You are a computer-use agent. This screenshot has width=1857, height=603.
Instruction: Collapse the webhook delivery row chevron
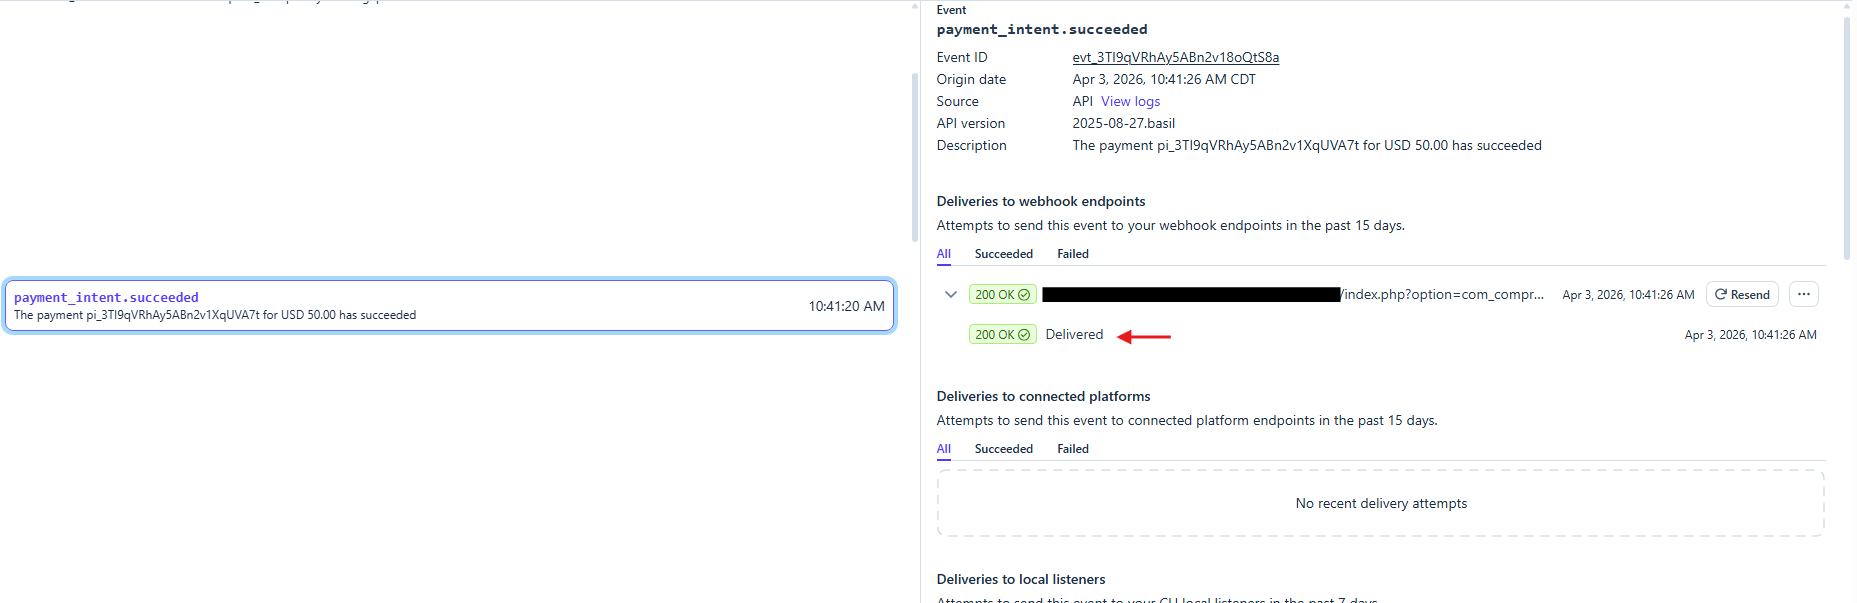[x=950, y=294]
